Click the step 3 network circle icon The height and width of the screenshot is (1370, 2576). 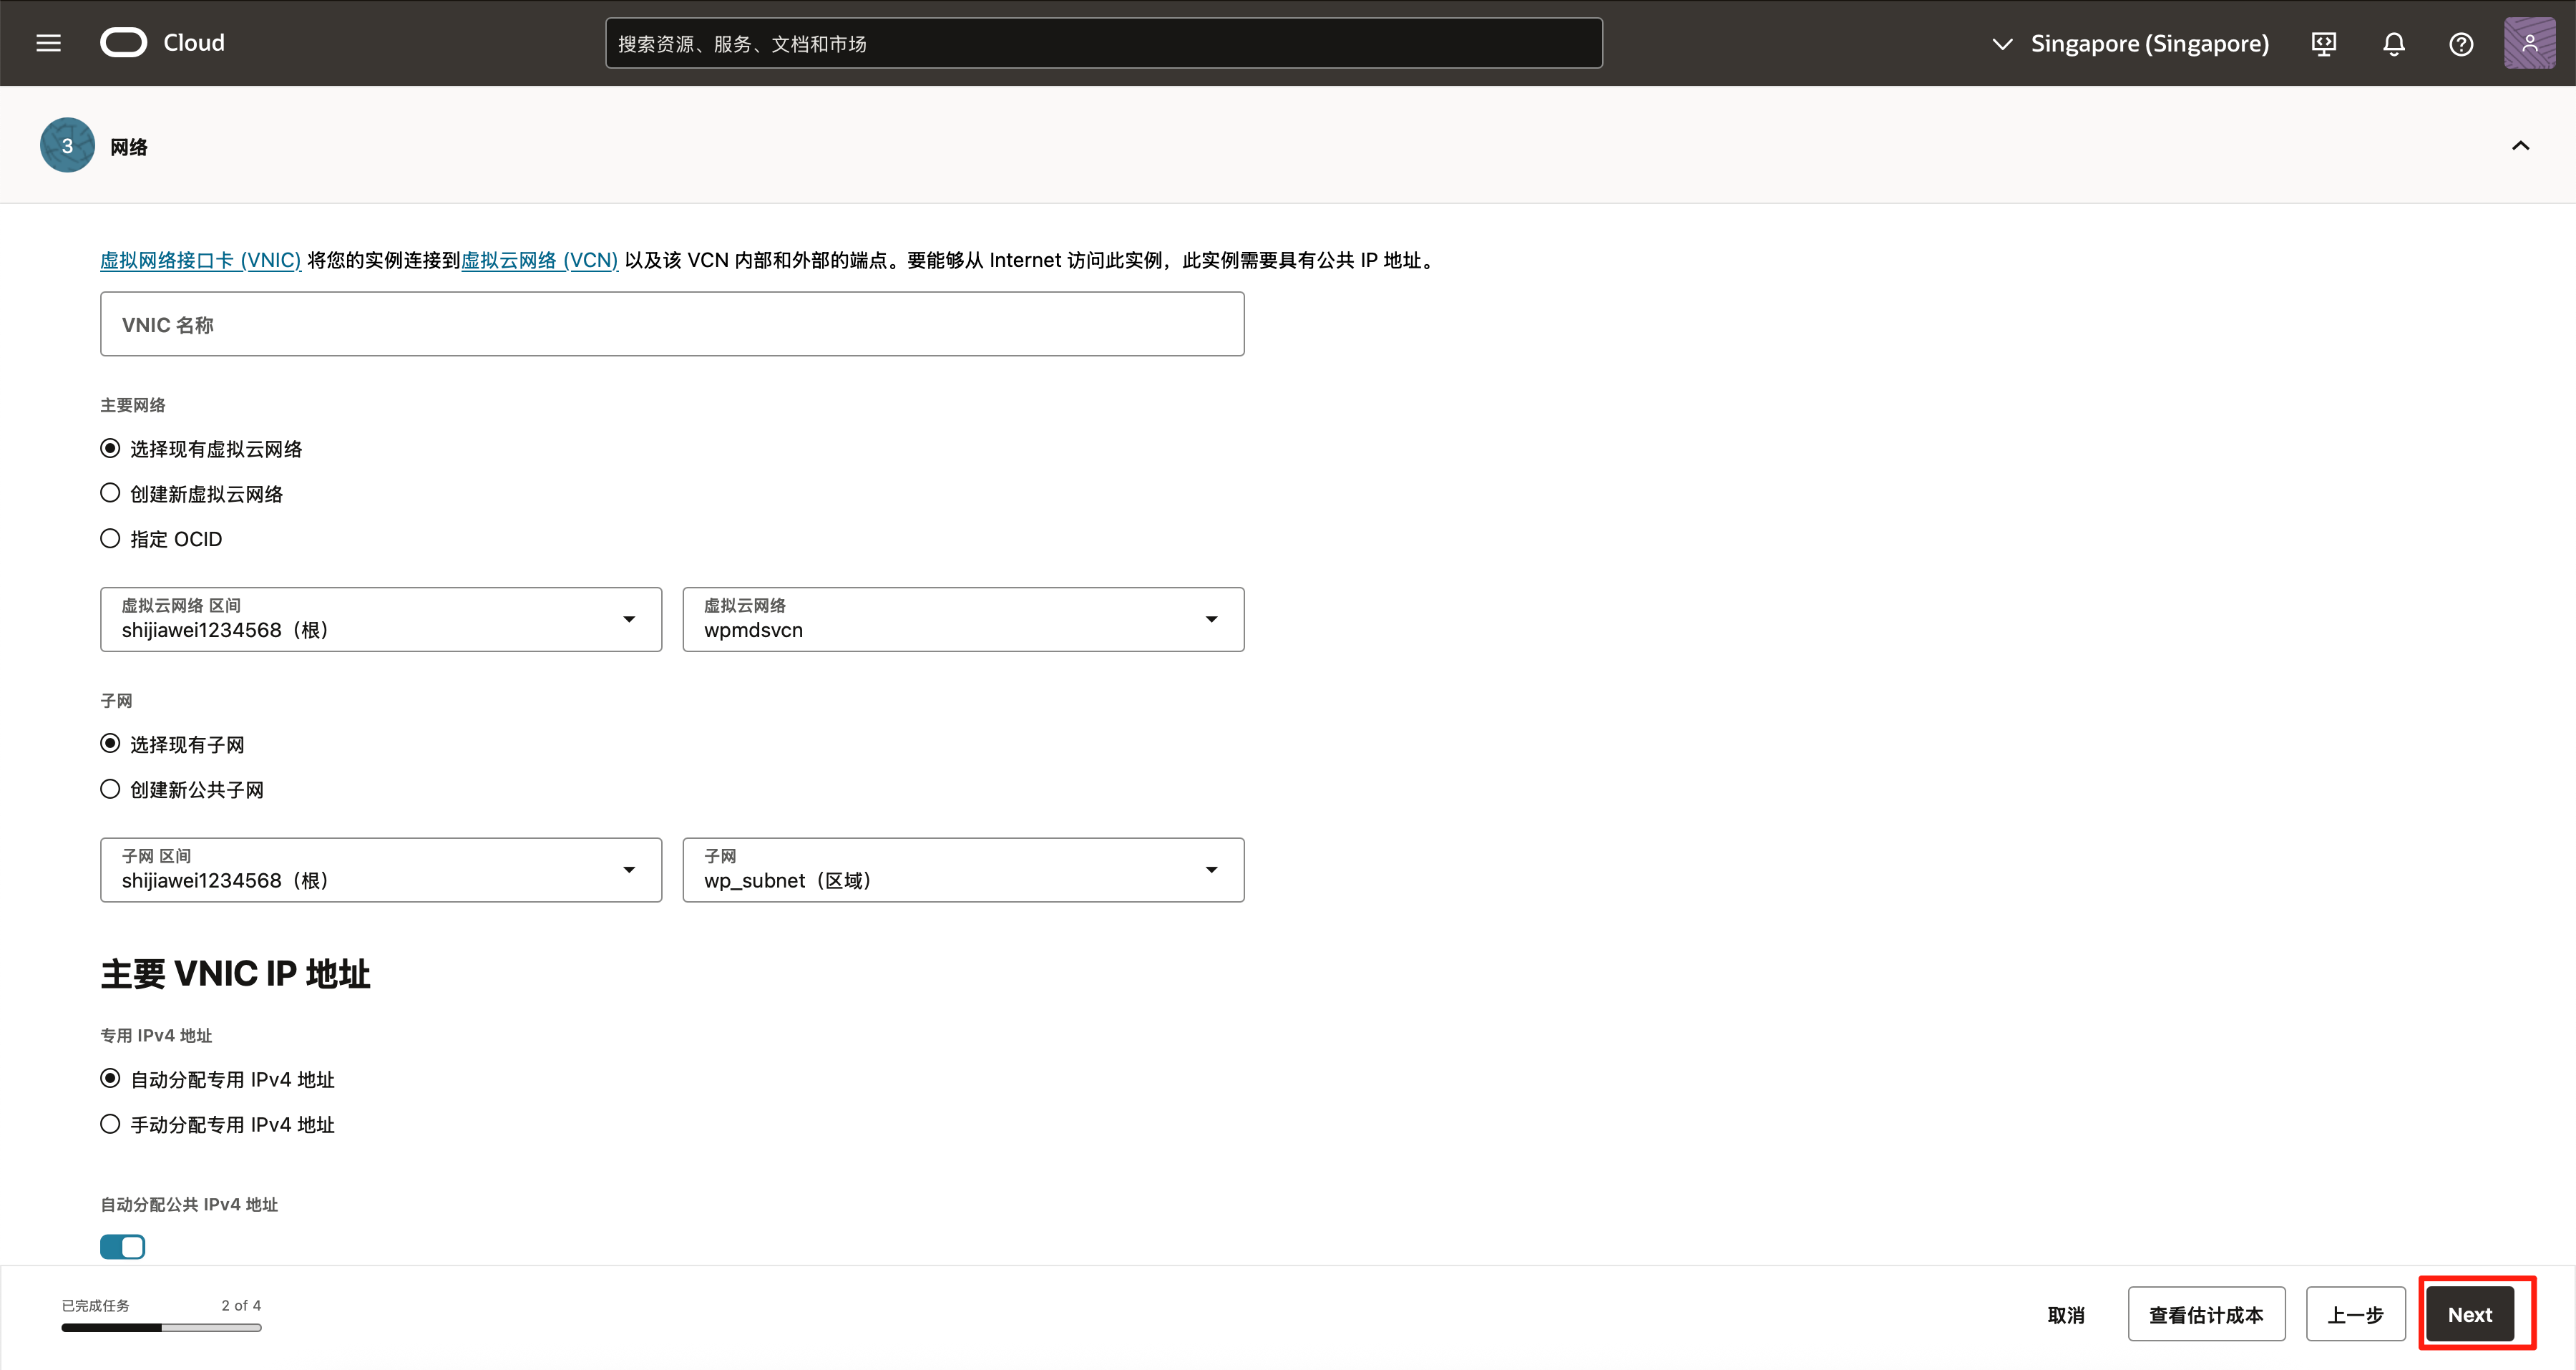pyautogui.click(x=67, y=146)
